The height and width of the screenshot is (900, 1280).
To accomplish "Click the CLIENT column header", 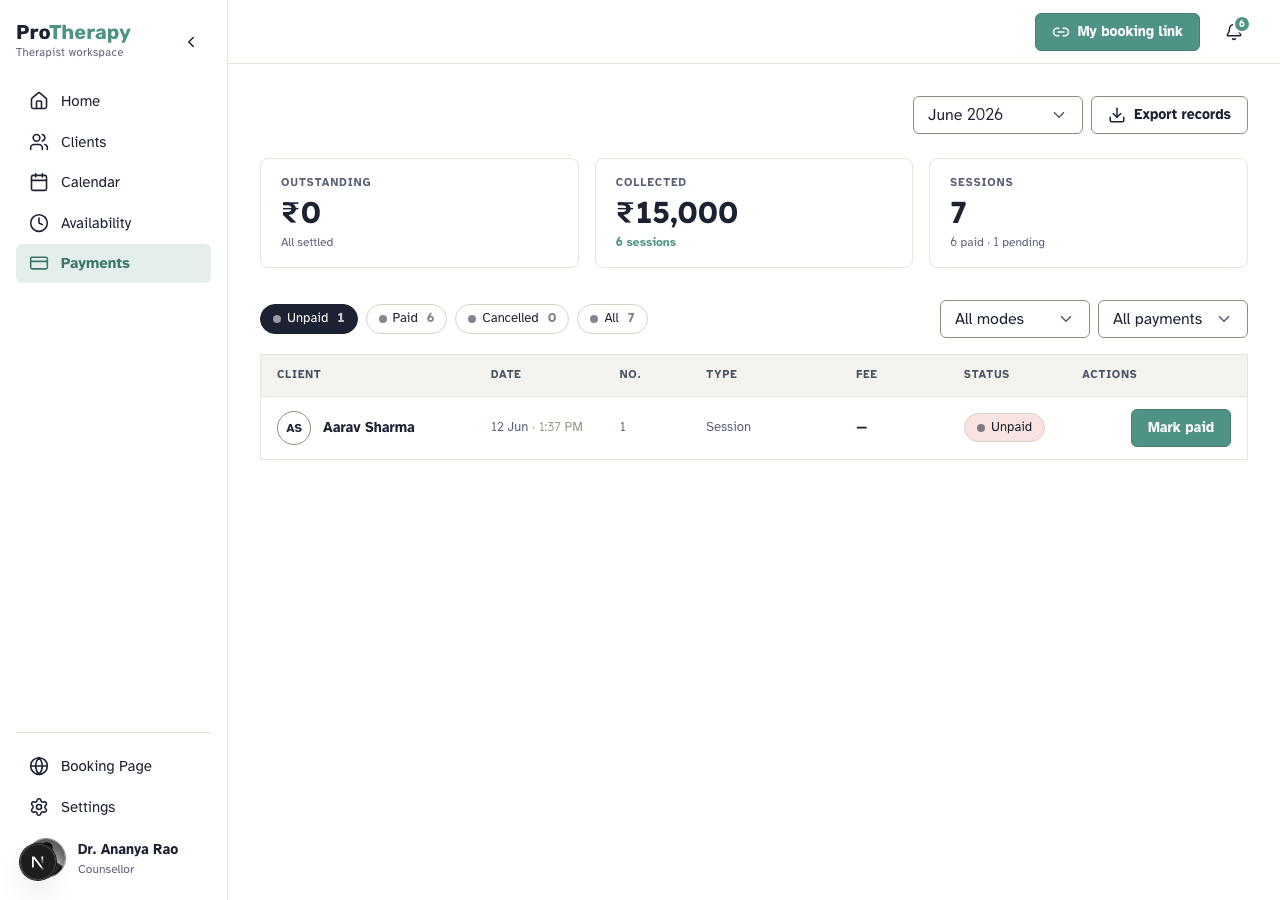I will [x=299, y=374].
